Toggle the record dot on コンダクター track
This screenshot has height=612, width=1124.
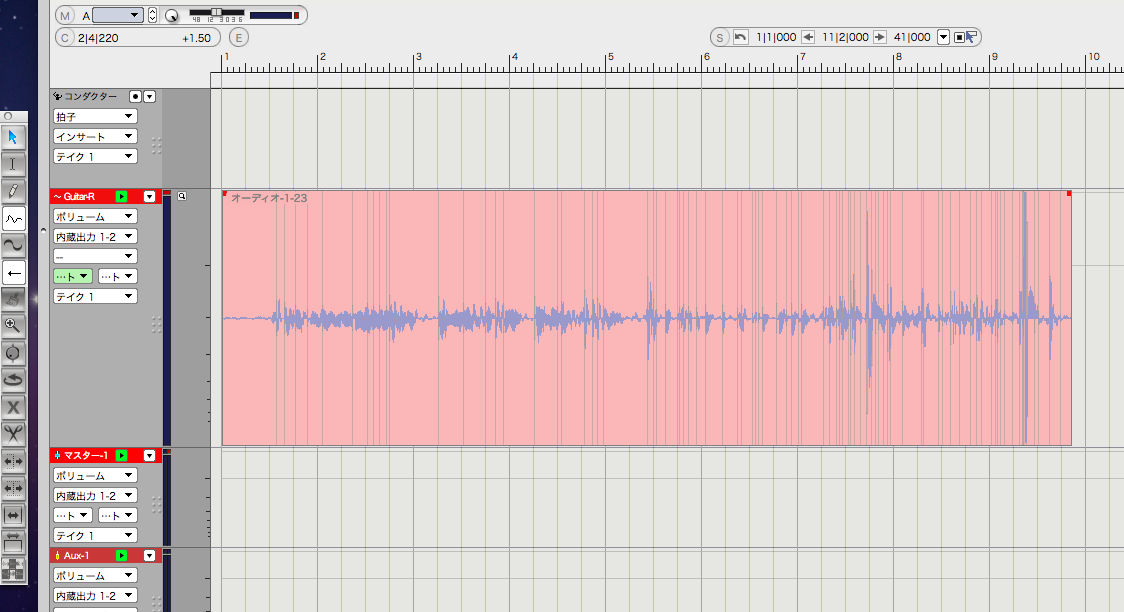pos(135,97)
